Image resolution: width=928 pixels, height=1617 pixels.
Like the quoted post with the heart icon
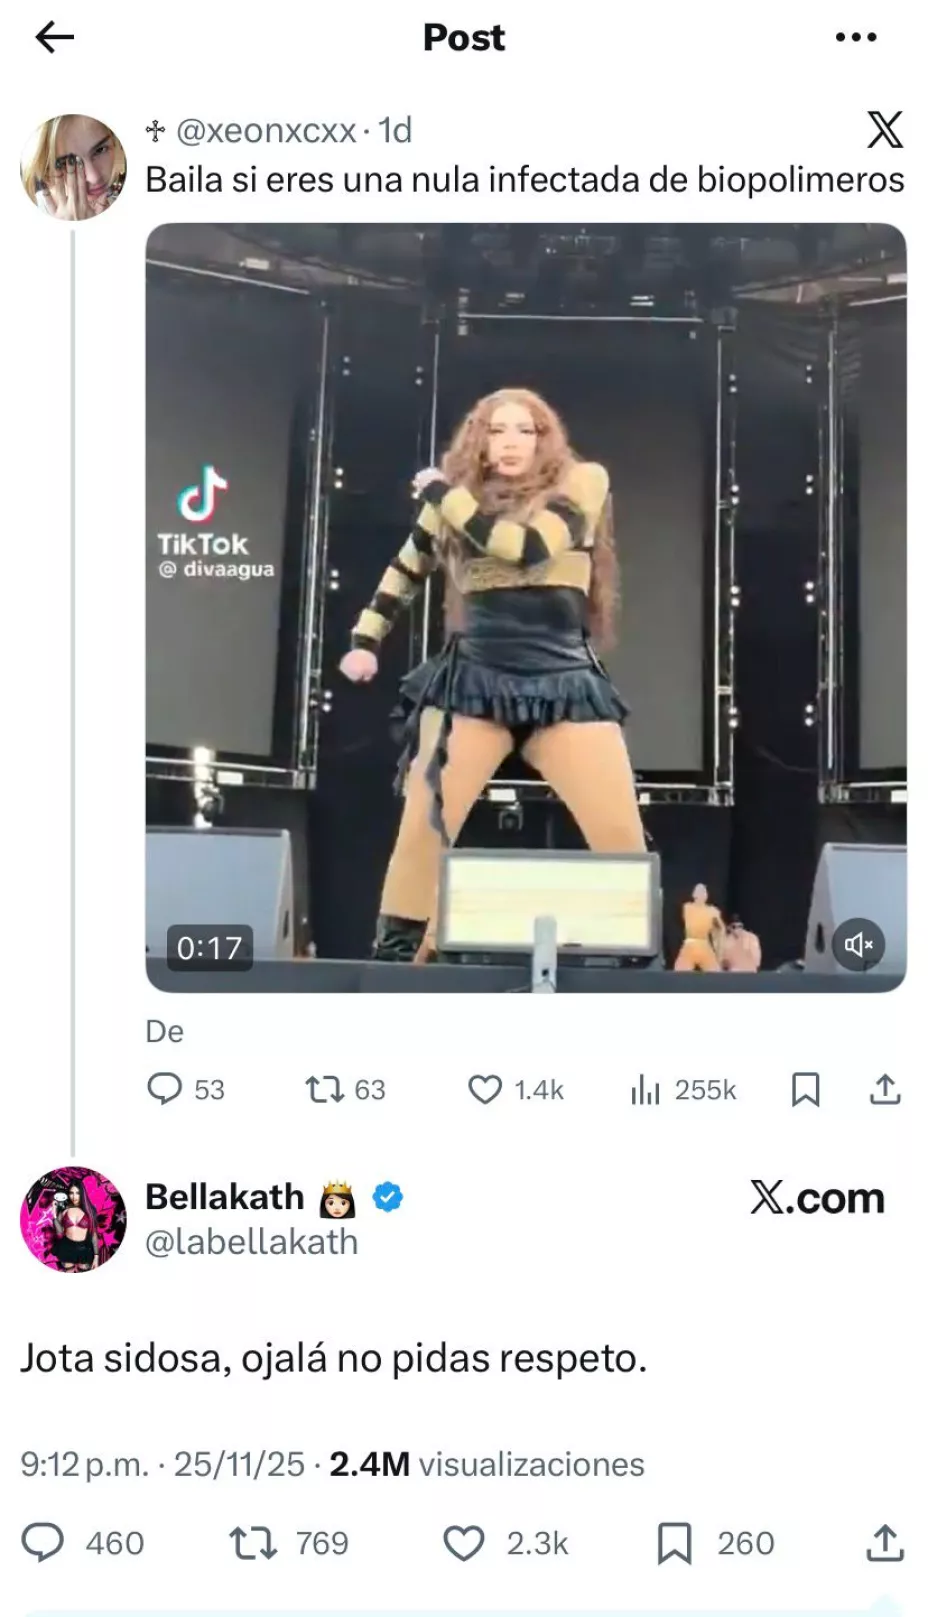(x=484, y=1089)
